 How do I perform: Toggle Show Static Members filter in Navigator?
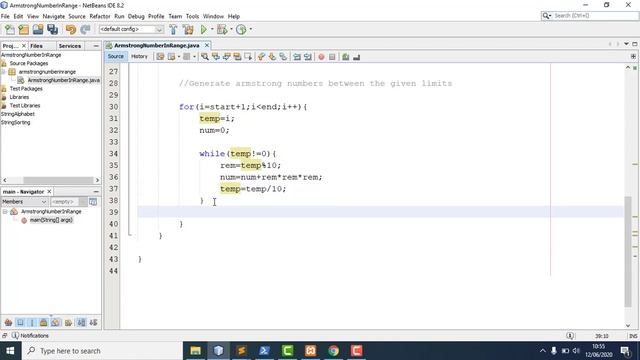pos(32,322)
